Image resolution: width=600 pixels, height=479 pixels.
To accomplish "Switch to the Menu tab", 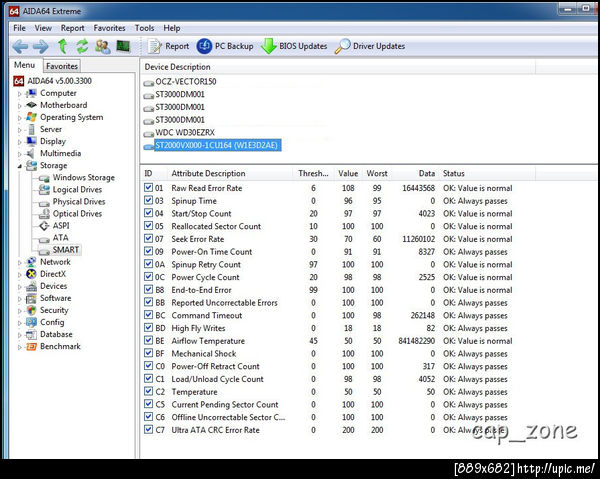I will 24,65.
